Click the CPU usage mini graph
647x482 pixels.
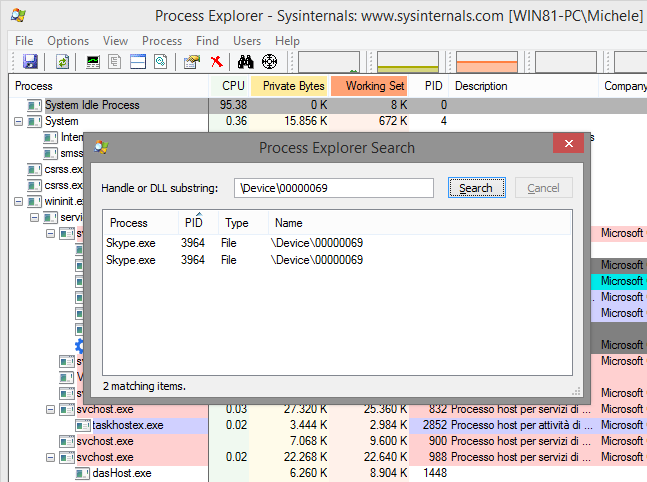329,62
